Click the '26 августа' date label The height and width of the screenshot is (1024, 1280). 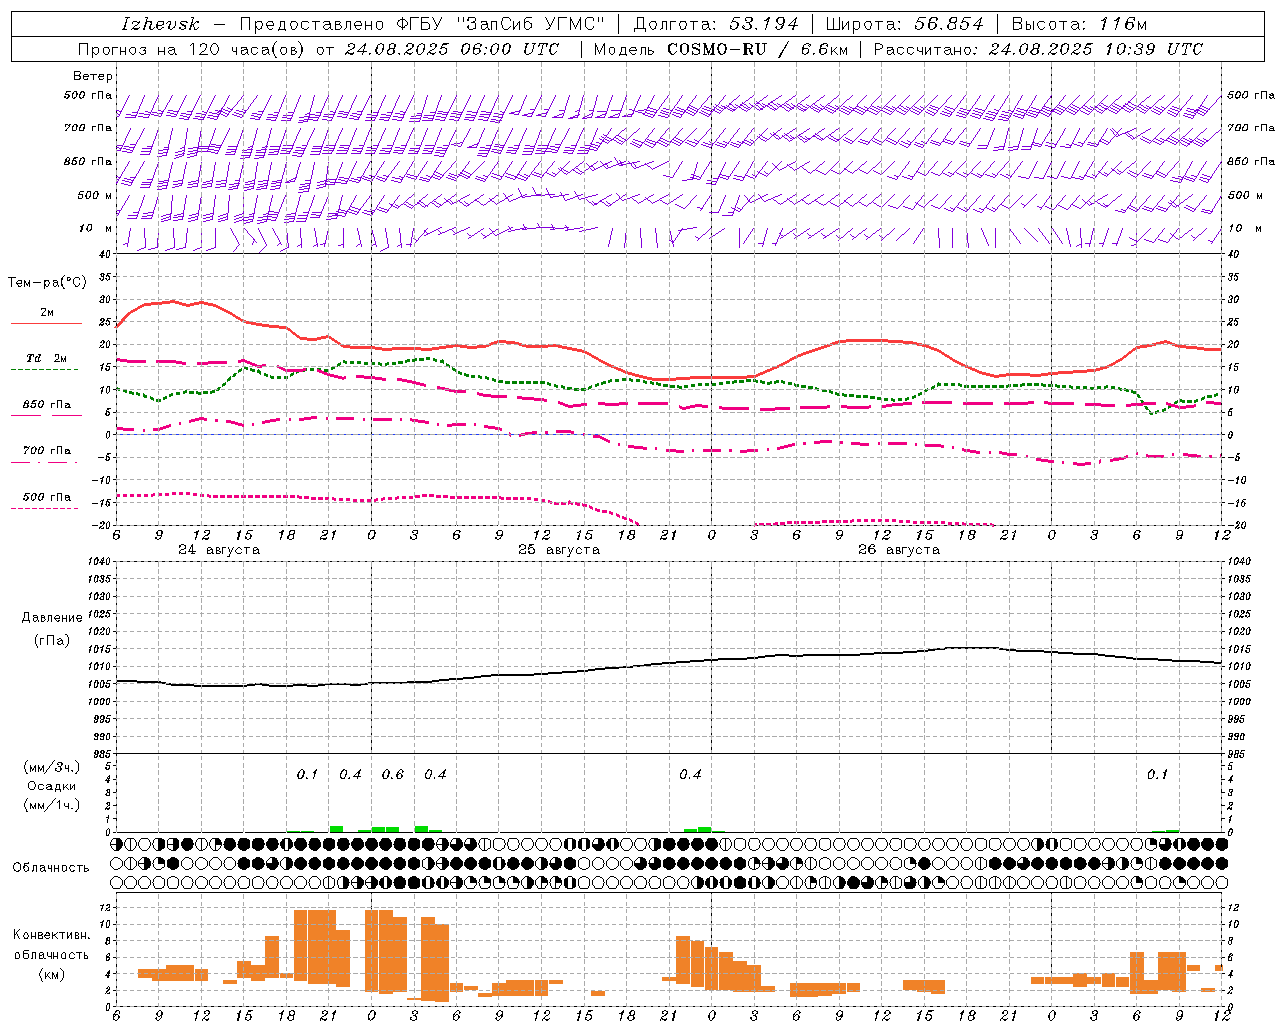(x=899, y=550)
